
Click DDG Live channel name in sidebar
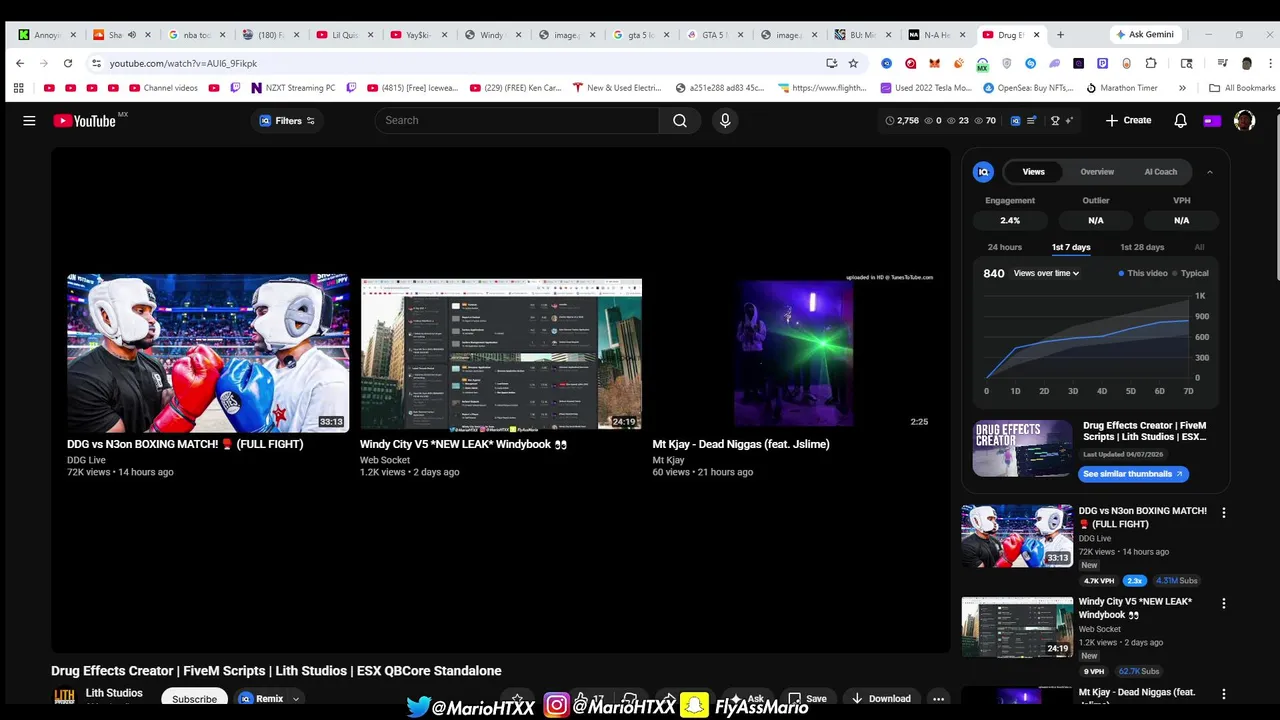coord(1095,539)
